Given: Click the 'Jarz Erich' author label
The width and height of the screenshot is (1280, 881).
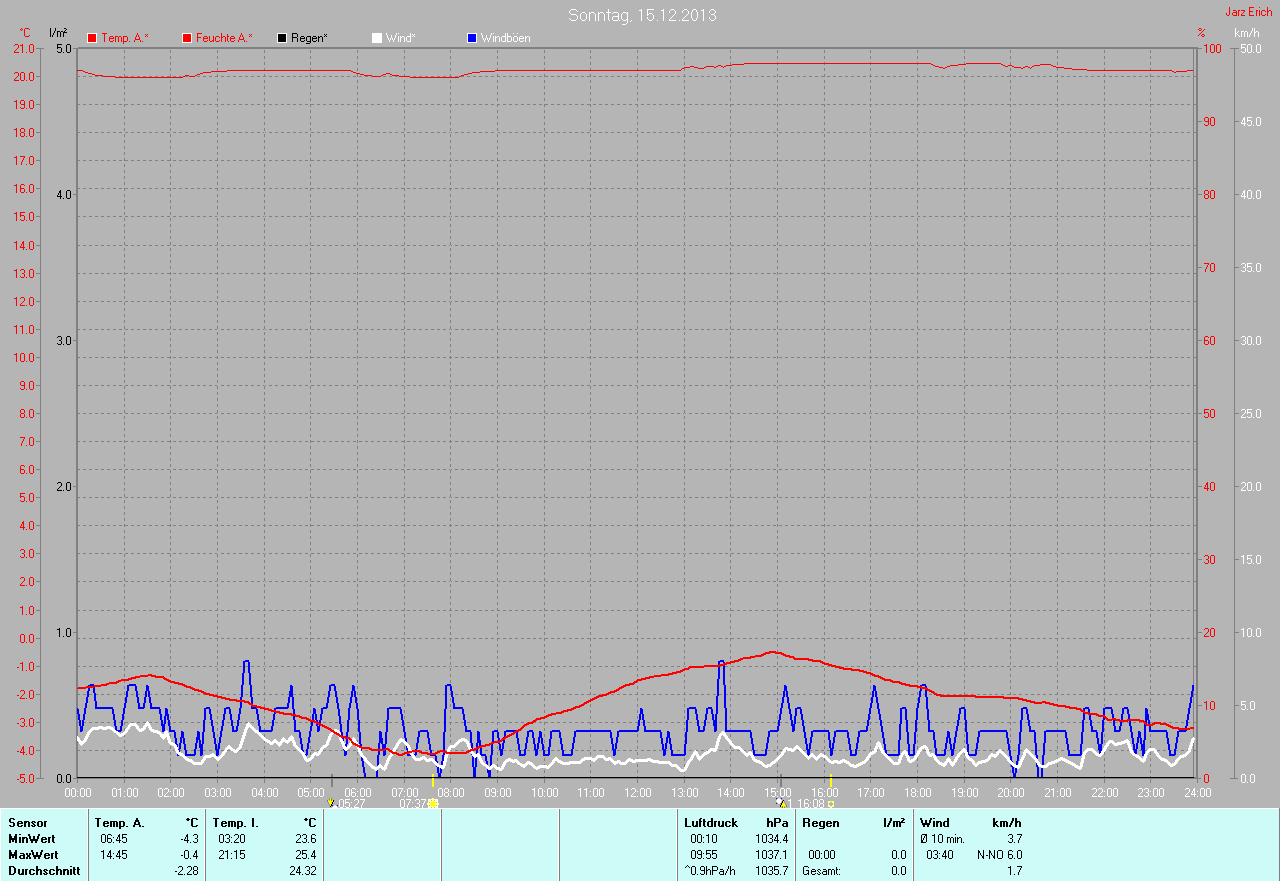Looking at the screenshot, I should coord(1249,12).
